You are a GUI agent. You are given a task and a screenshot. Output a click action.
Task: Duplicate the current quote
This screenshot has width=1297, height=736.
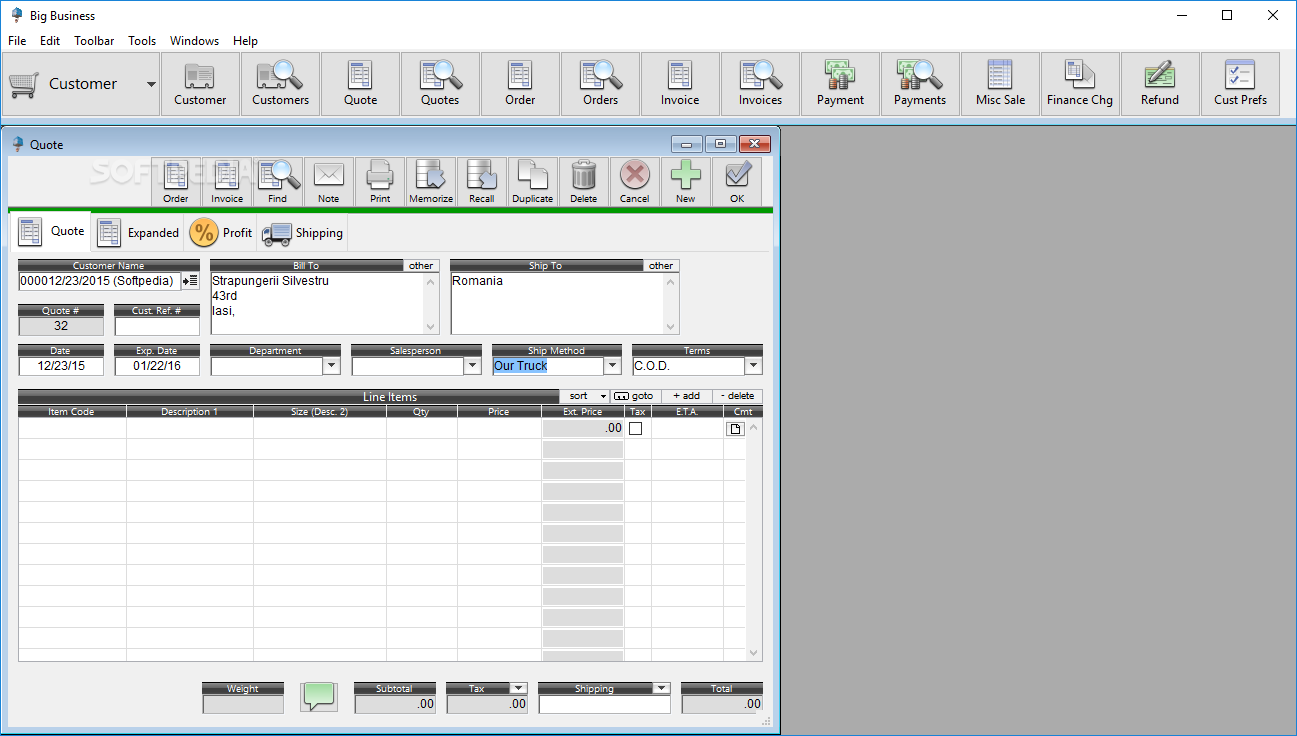point(533,182)
